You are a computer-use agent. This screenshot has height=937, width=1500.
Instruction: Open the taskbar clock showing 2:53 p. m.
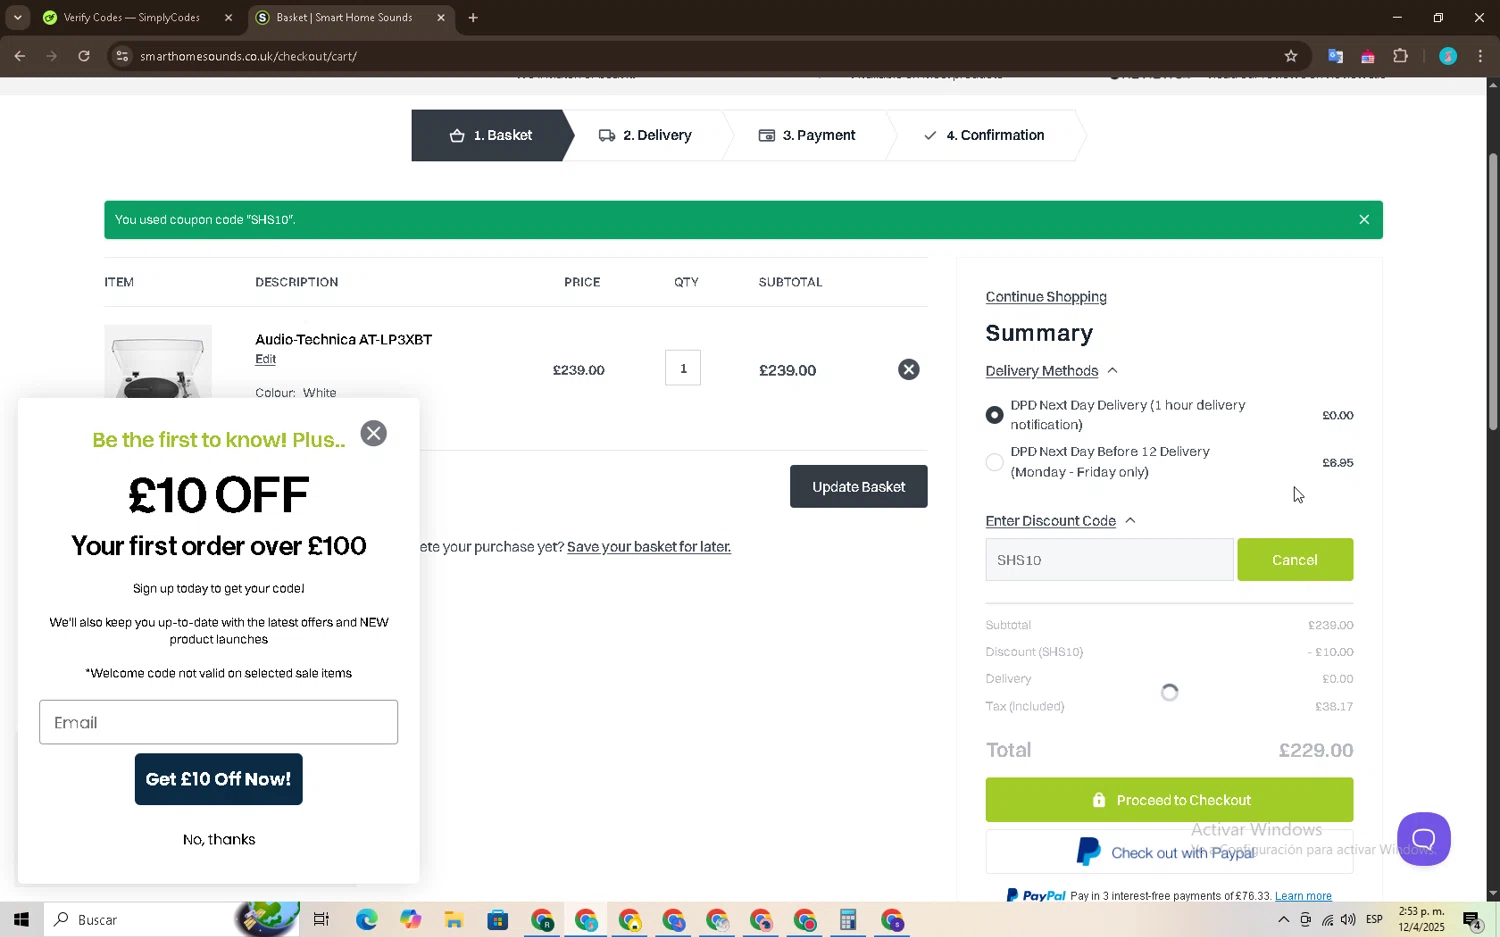[1421, 920]
